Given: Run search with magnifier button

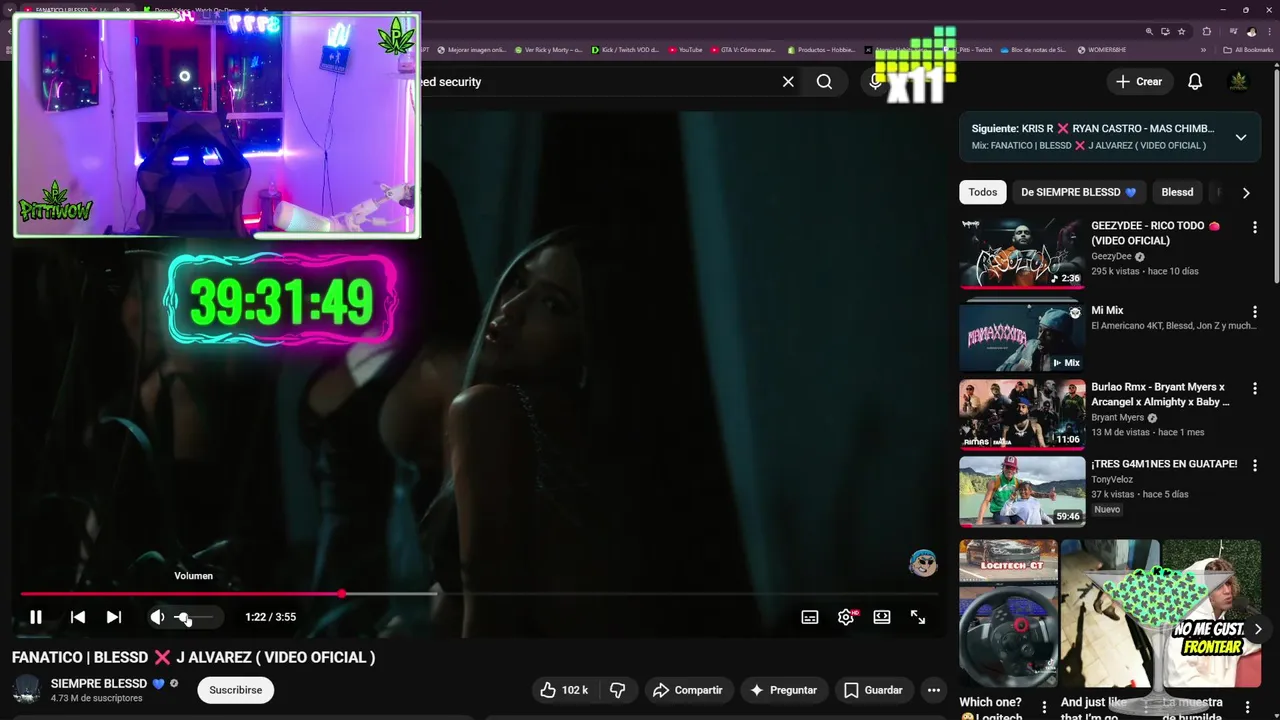Looking at the screenshot, I should click(x=824, y=82).
